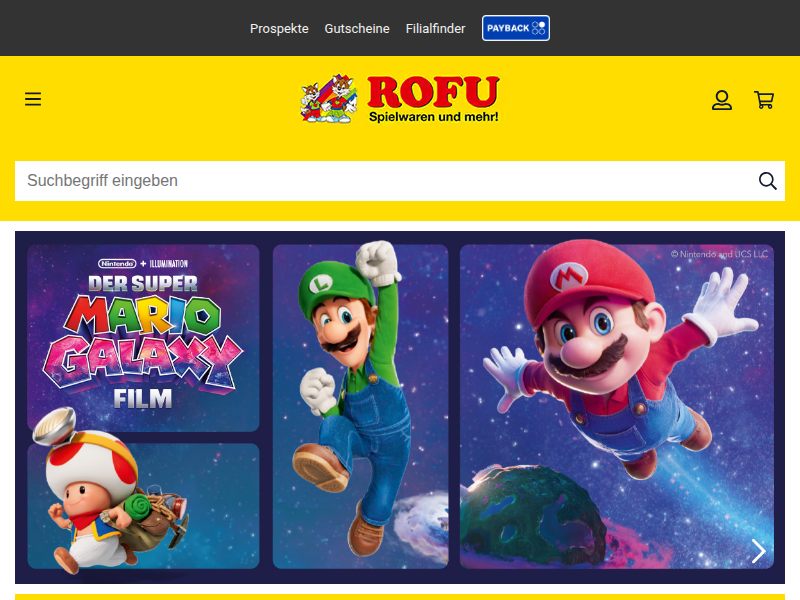Open the Prospekte link
Viewport: 800px width, 600px height.
coord(279,29)
